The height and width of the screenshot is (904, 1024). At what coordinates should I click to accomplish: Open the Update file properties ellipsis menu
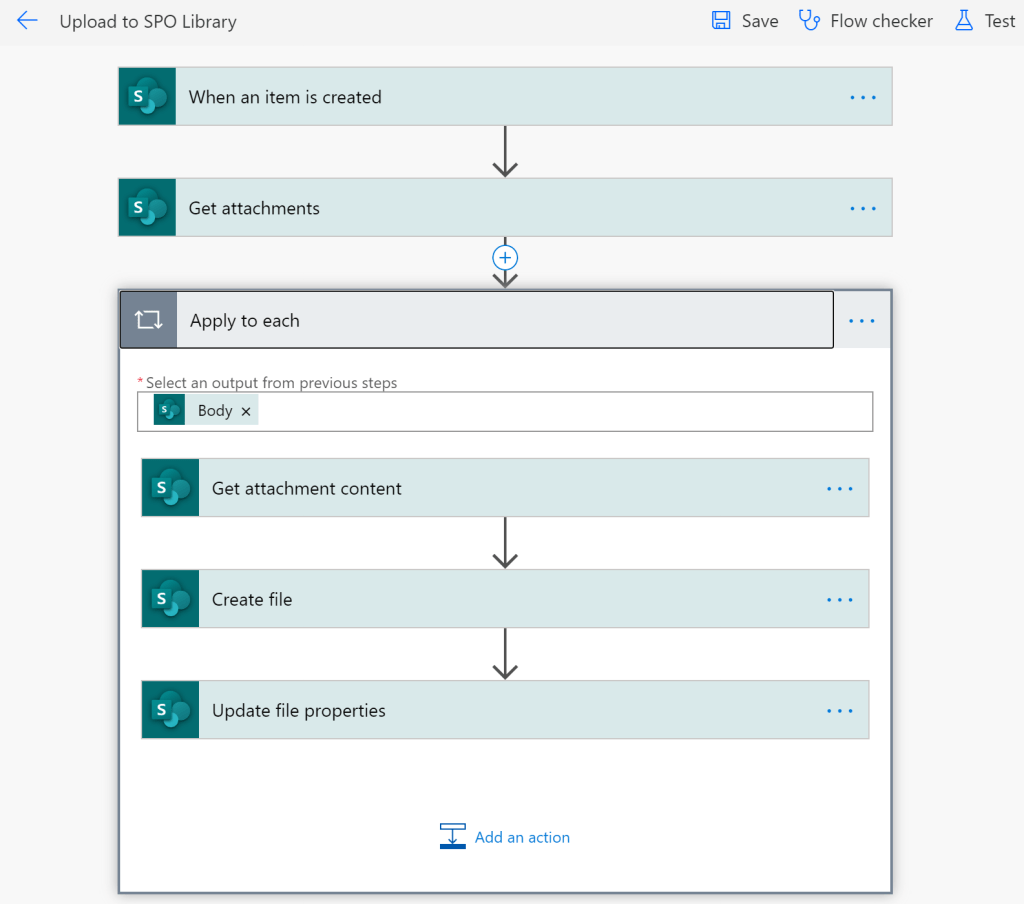[x=839, y=711]
